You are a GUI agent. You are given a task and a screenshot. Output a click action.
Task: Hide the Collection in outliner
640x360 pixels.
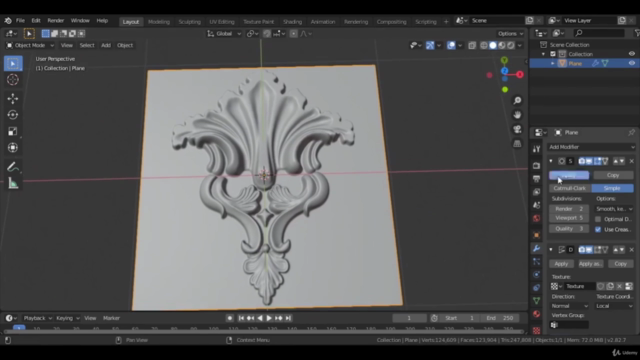coord(631,54)
